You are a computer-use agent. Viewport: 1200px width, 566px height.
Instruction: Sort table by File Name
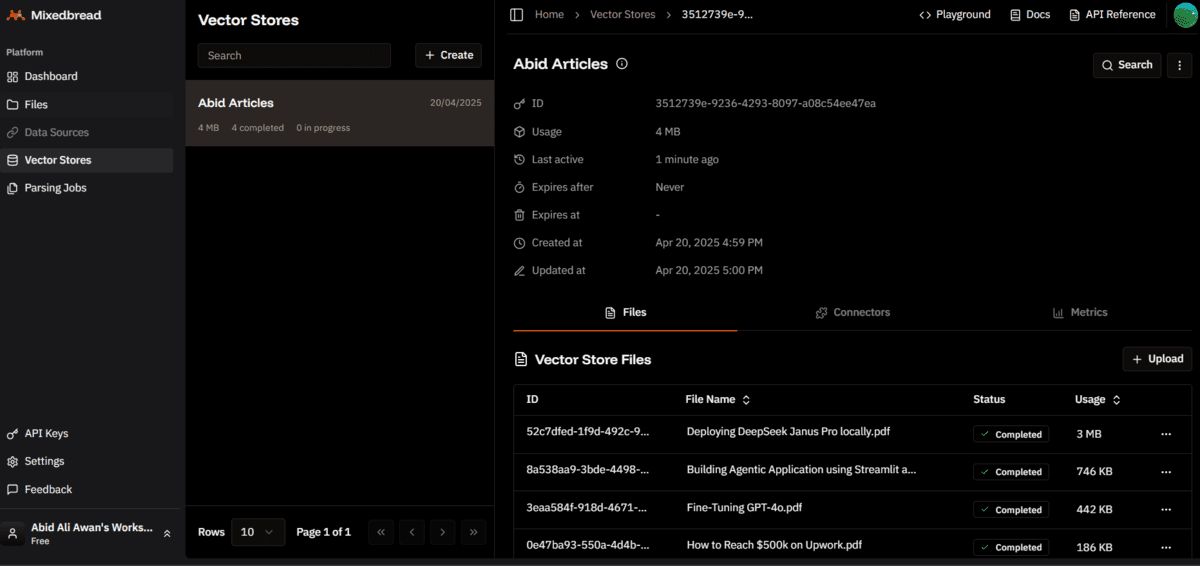pyautogui.click(x=718, y=399)
